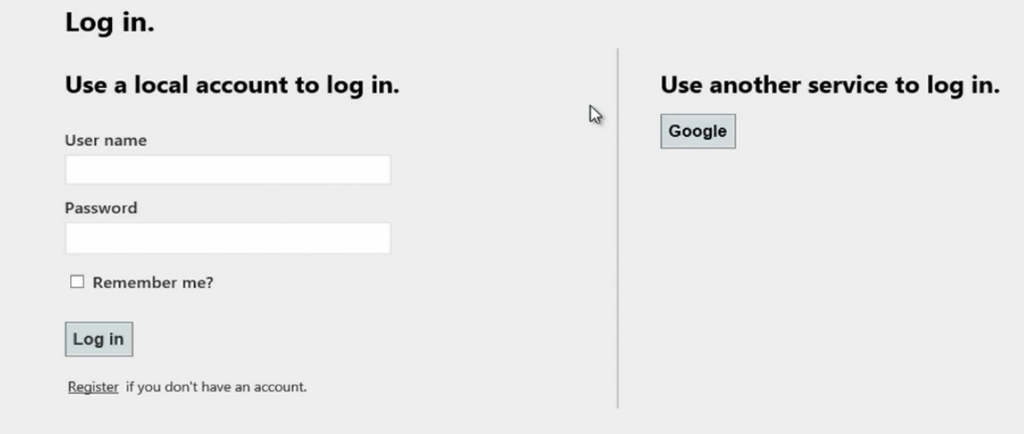Open the Register link
The image size is (1024, 434).
click(93, 387)
